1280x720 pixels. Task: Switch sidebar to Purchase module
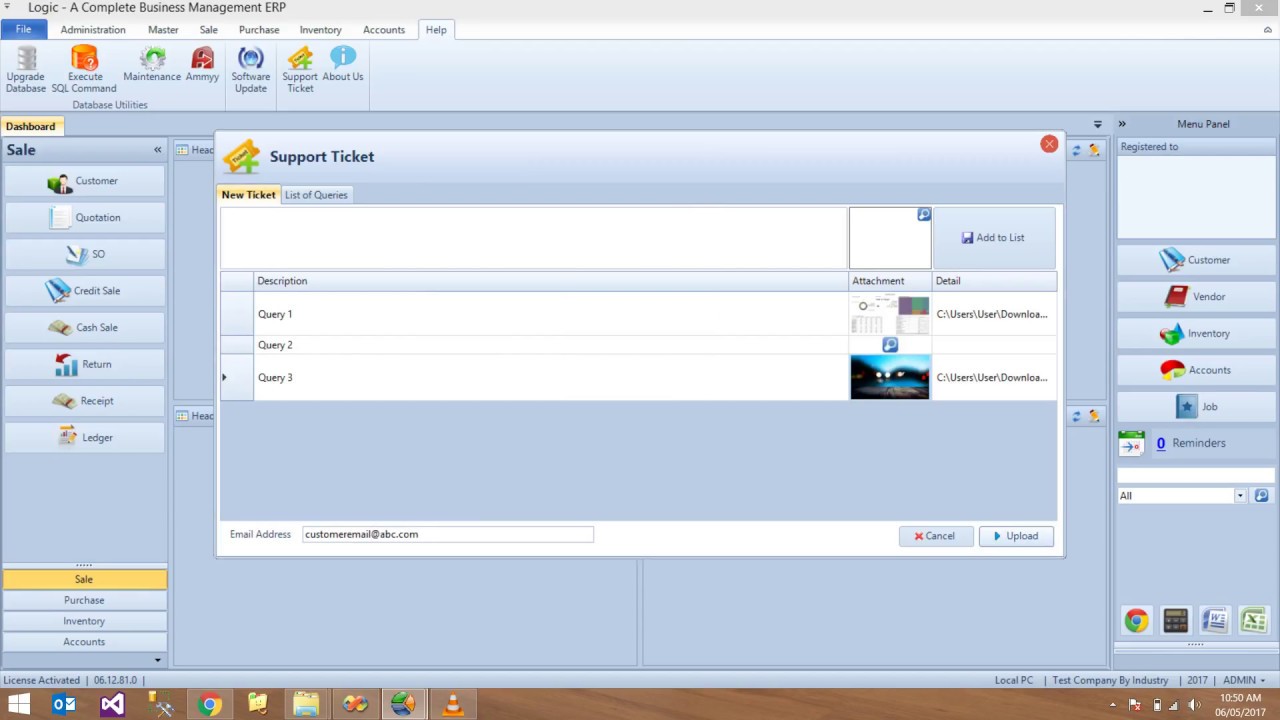84,600
